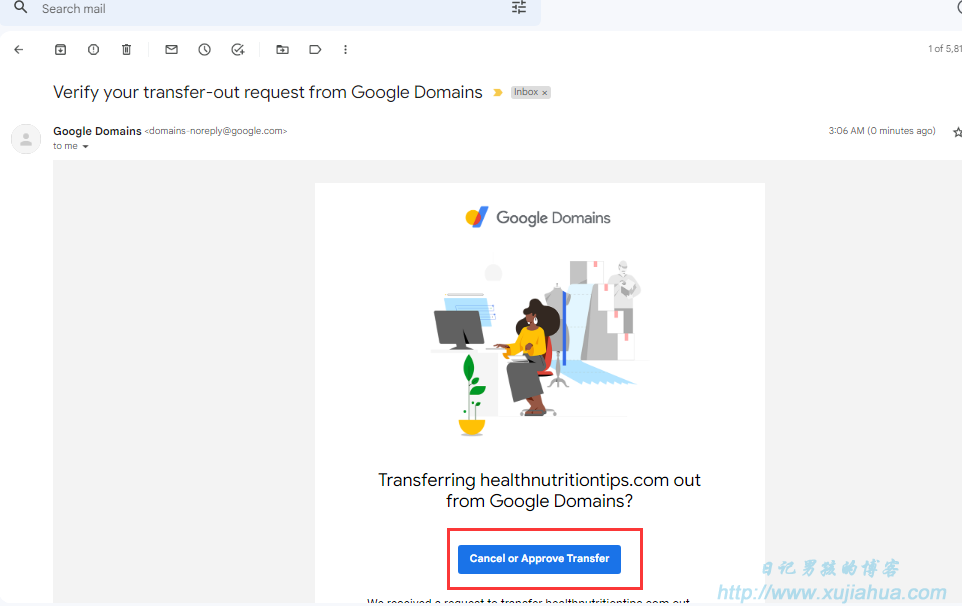Go back to inbox with back arrow
The width and height of the screenshot is (962, 606).
coord(19,50)
